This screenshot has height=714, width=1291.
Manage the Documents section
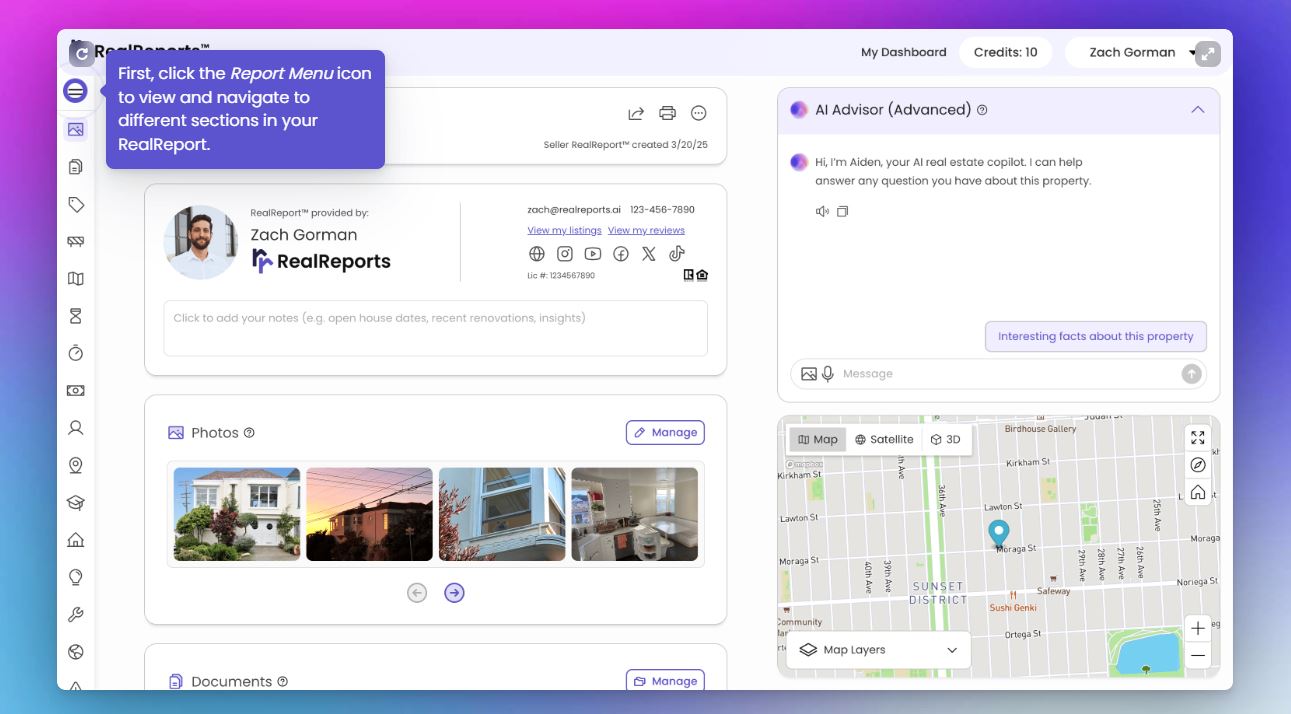point(665,681)
